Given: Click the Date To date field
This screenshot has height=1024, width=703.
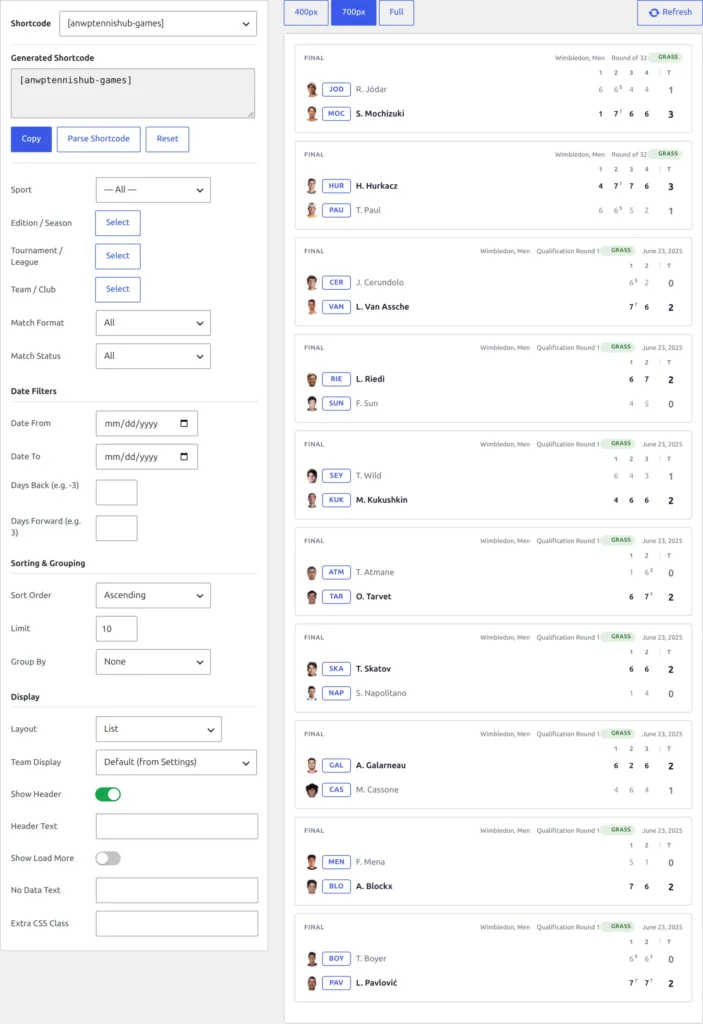Looking at the screenshot, I should [x=146, y=456].
